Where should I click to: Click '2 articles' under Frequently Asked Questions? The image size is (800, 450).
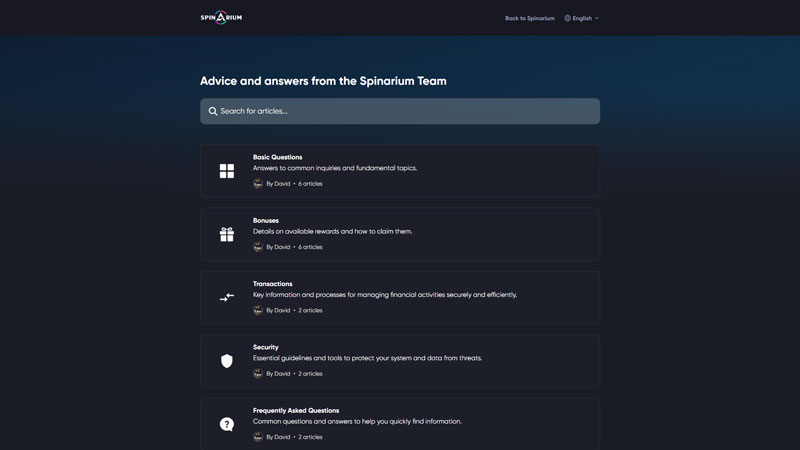310,437
